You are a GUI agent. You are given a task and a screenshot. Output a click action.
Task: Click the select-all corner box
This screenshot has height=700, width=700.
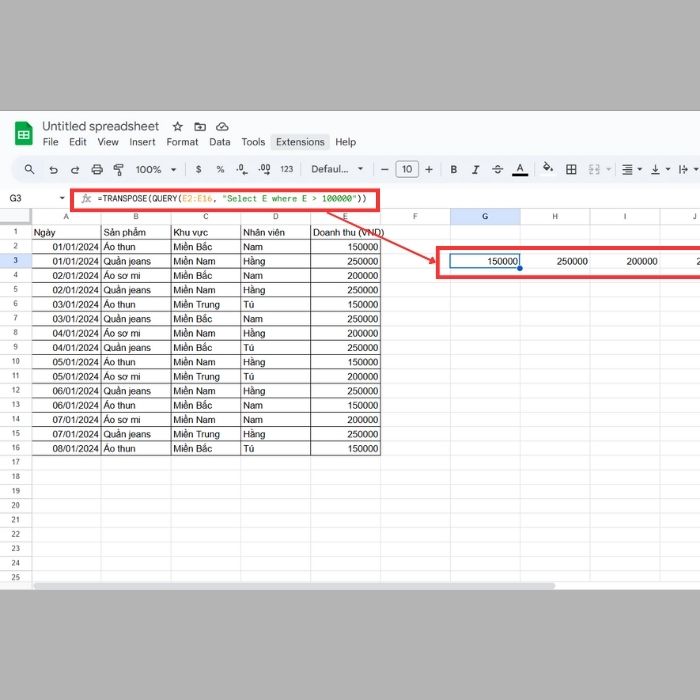coord(16,217)
